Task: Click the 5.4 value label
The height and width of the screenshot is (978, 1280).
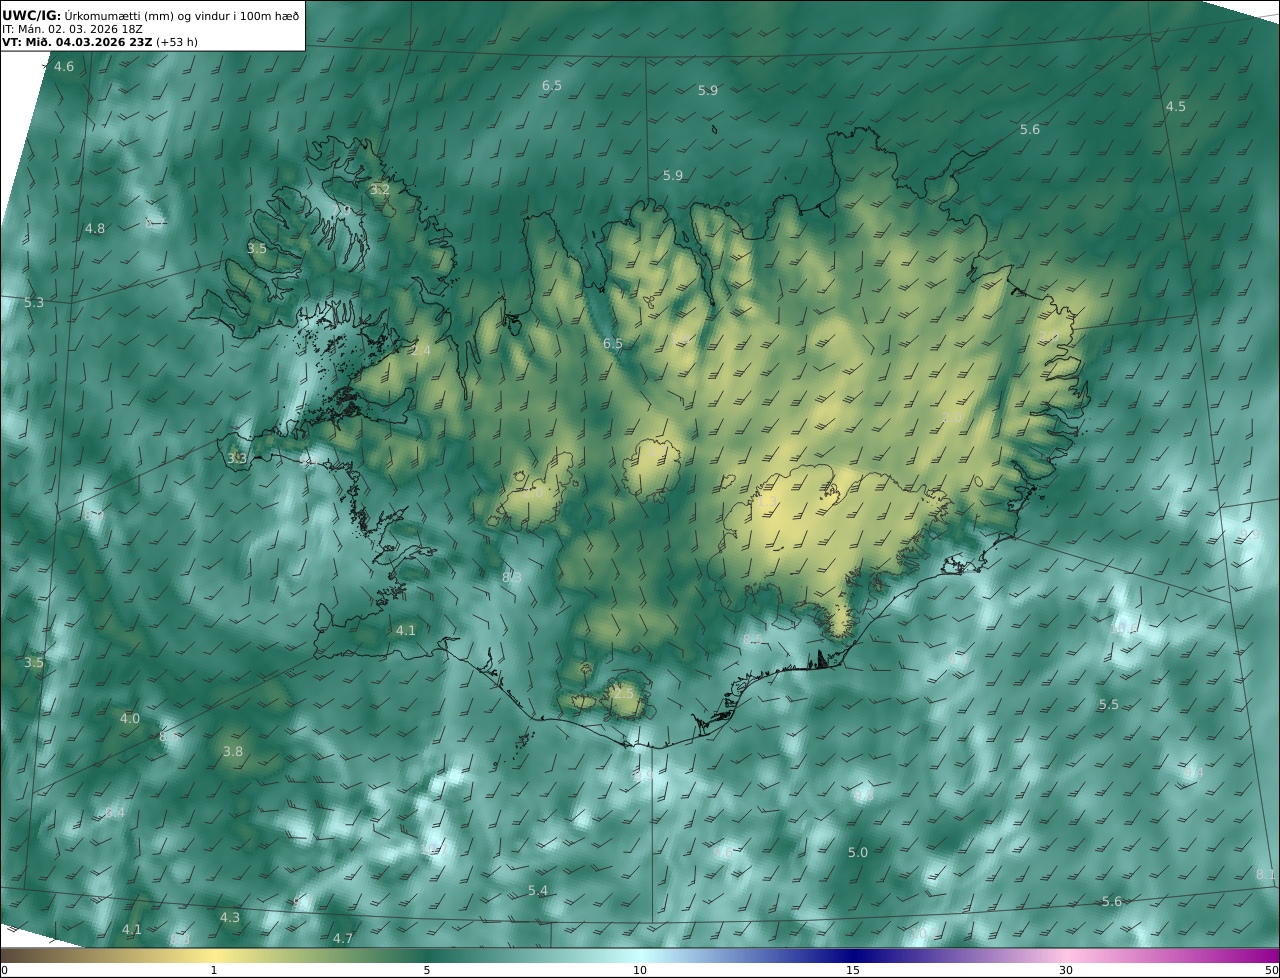Action: [538, 891]
